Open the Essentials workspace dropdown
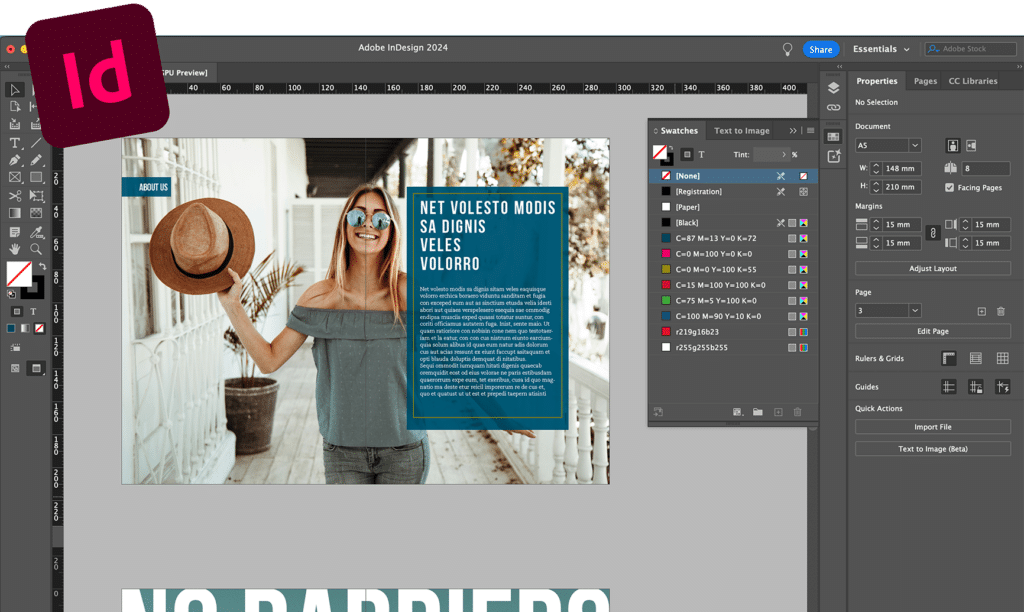The height and width of the screenshot is (612, 1024). (881, 49)
